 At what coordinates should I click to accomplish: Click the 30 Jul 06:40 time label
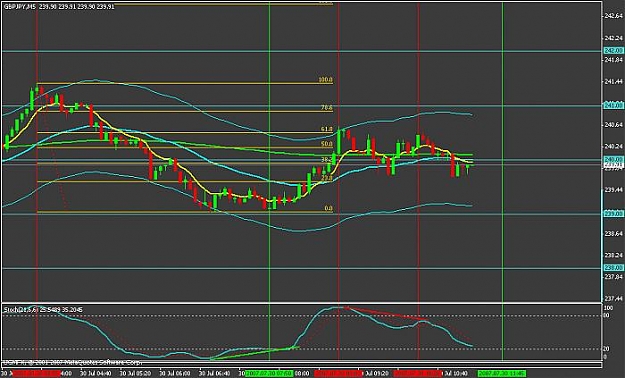click(214, 374)
